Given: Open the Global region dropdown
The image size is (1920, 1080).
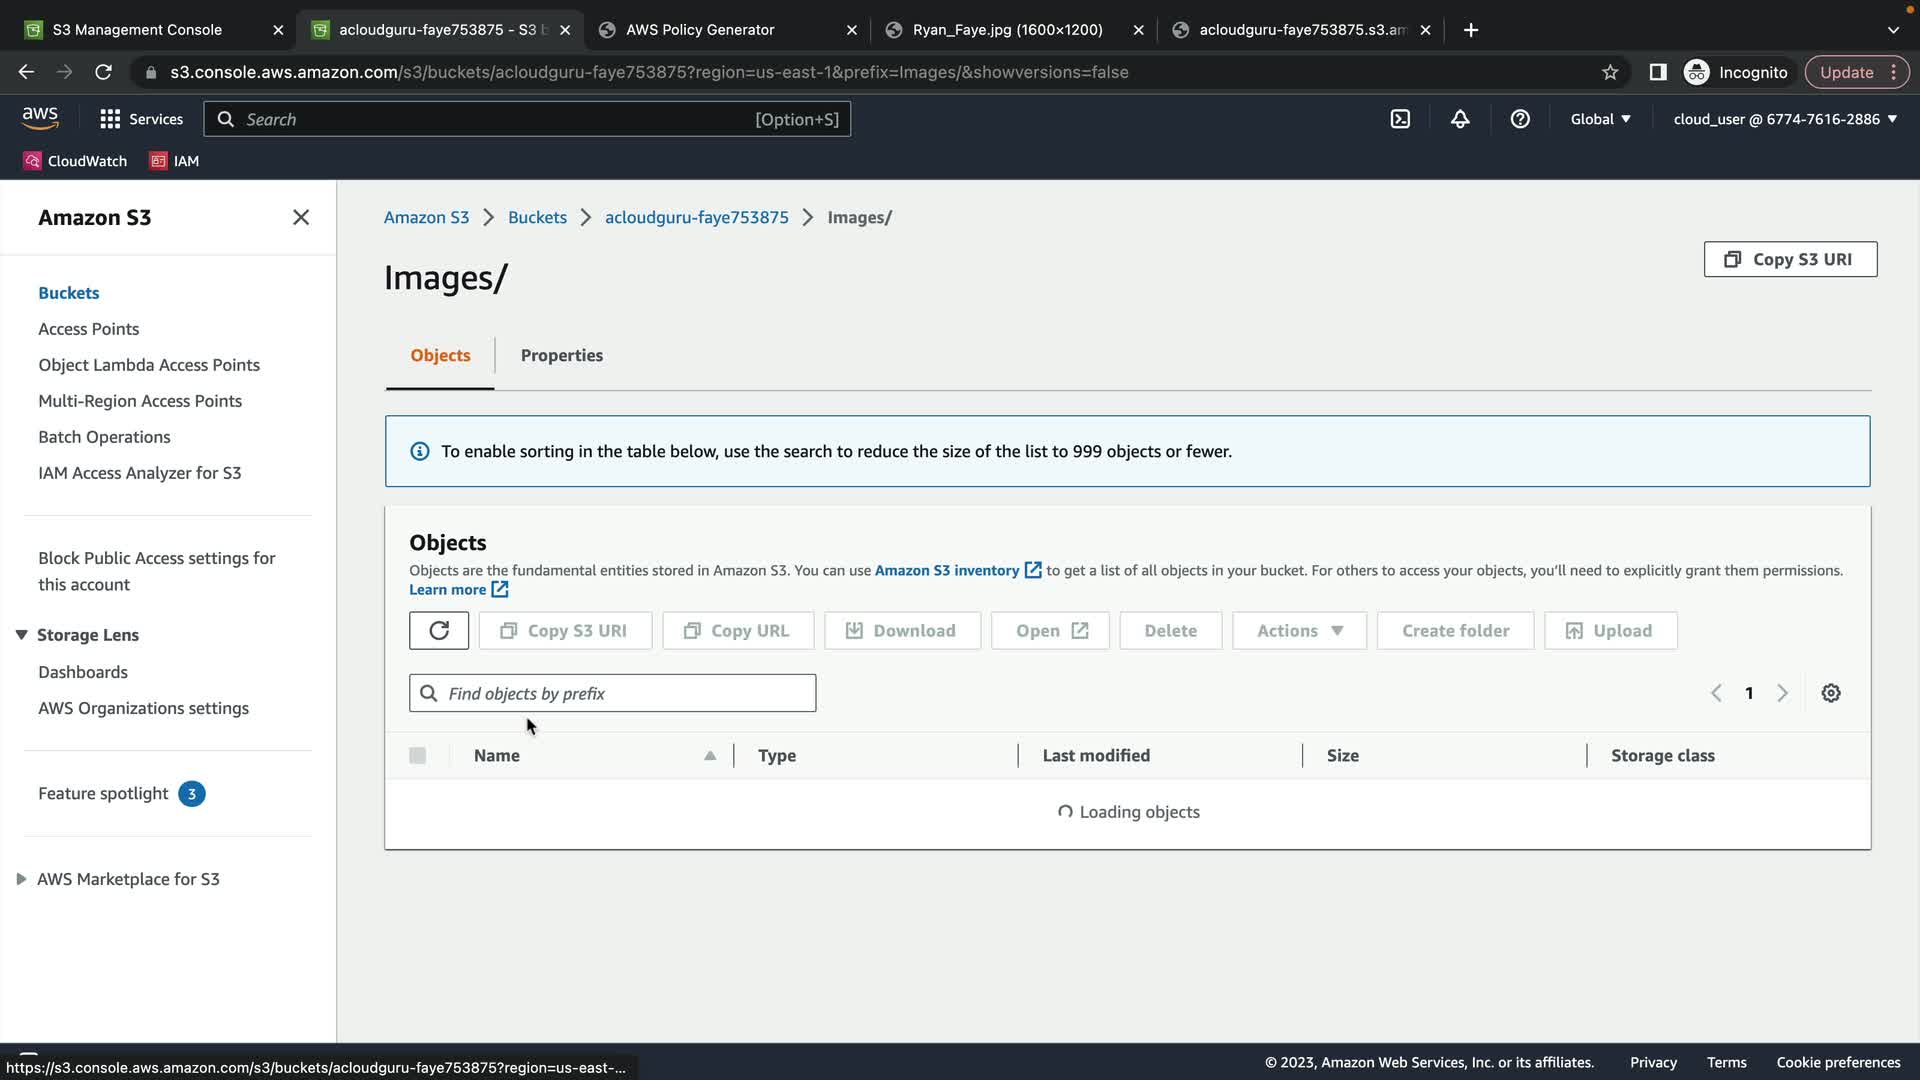Looking at the screenshot, I should [x=1600, y=119].
